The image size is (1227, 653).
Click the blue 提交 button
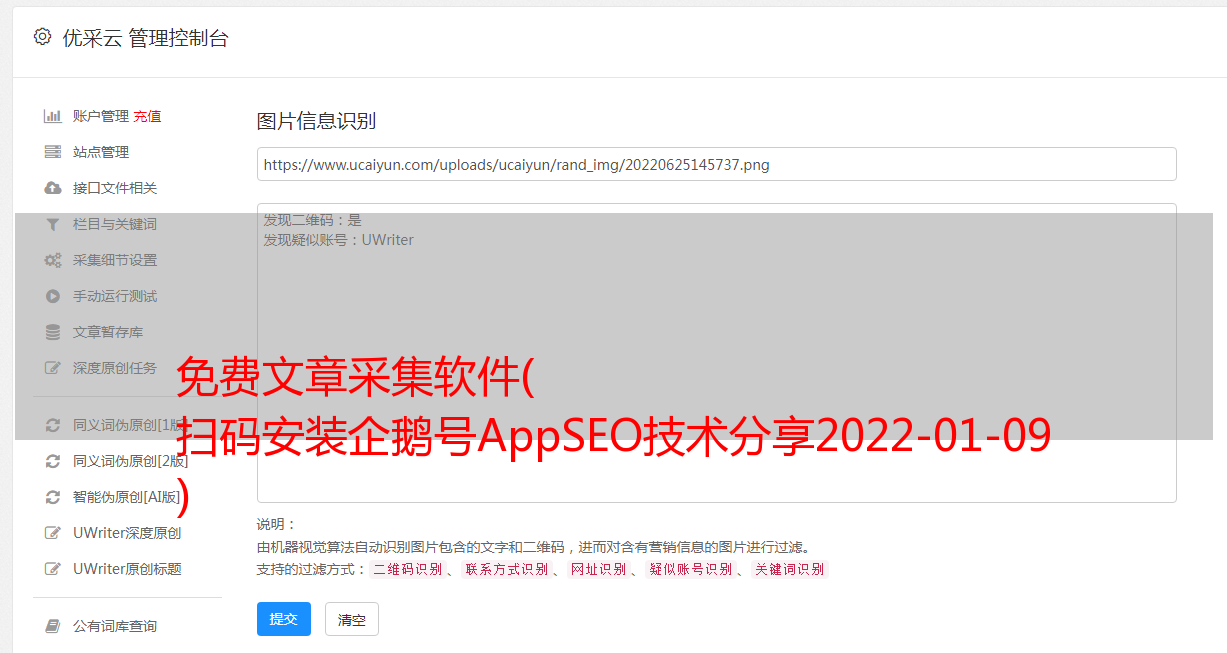pyautogui.click(x=284, y=619)
